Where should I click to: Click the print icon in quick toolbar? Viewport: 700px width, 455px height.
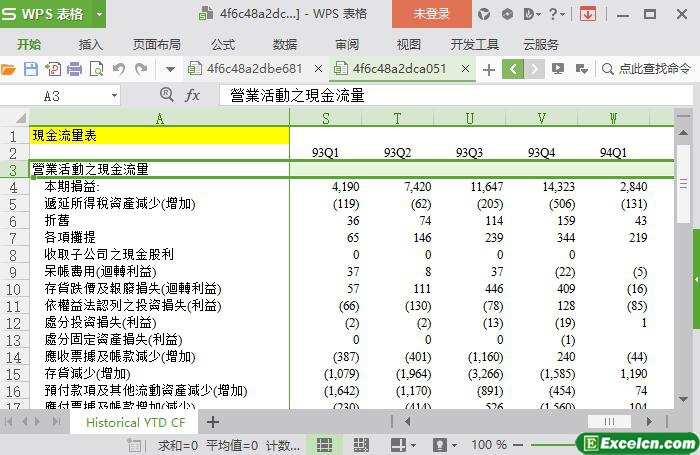75,69
